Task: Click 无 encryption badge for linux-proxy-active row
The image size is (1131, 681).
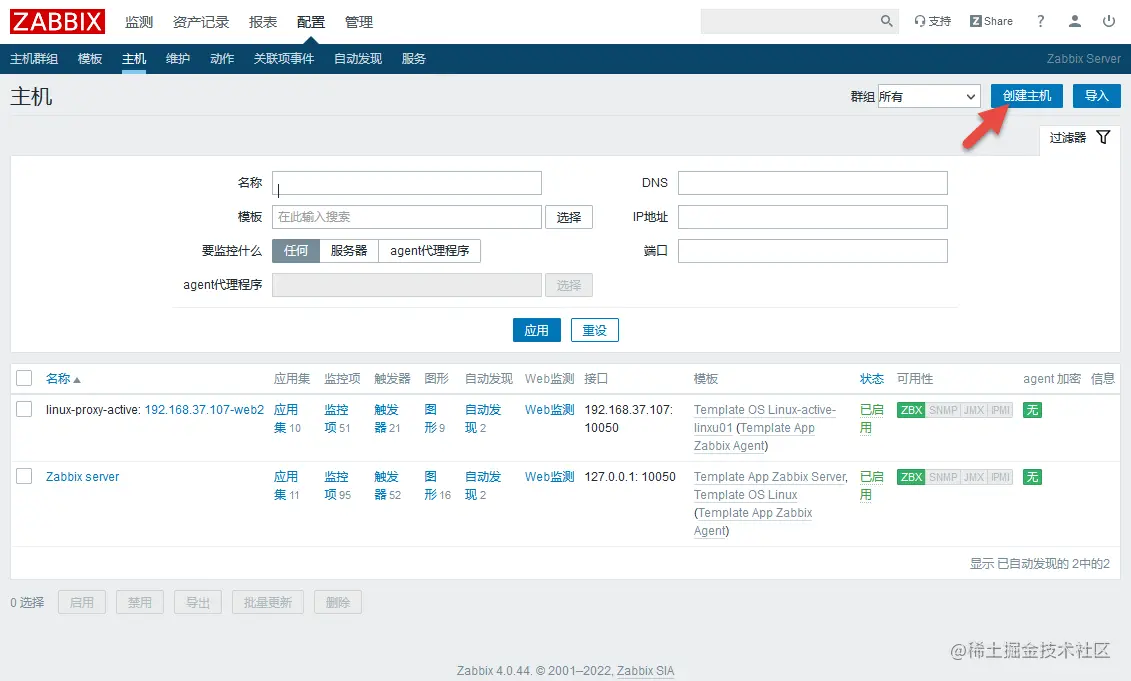Action: pos(1032,410)
